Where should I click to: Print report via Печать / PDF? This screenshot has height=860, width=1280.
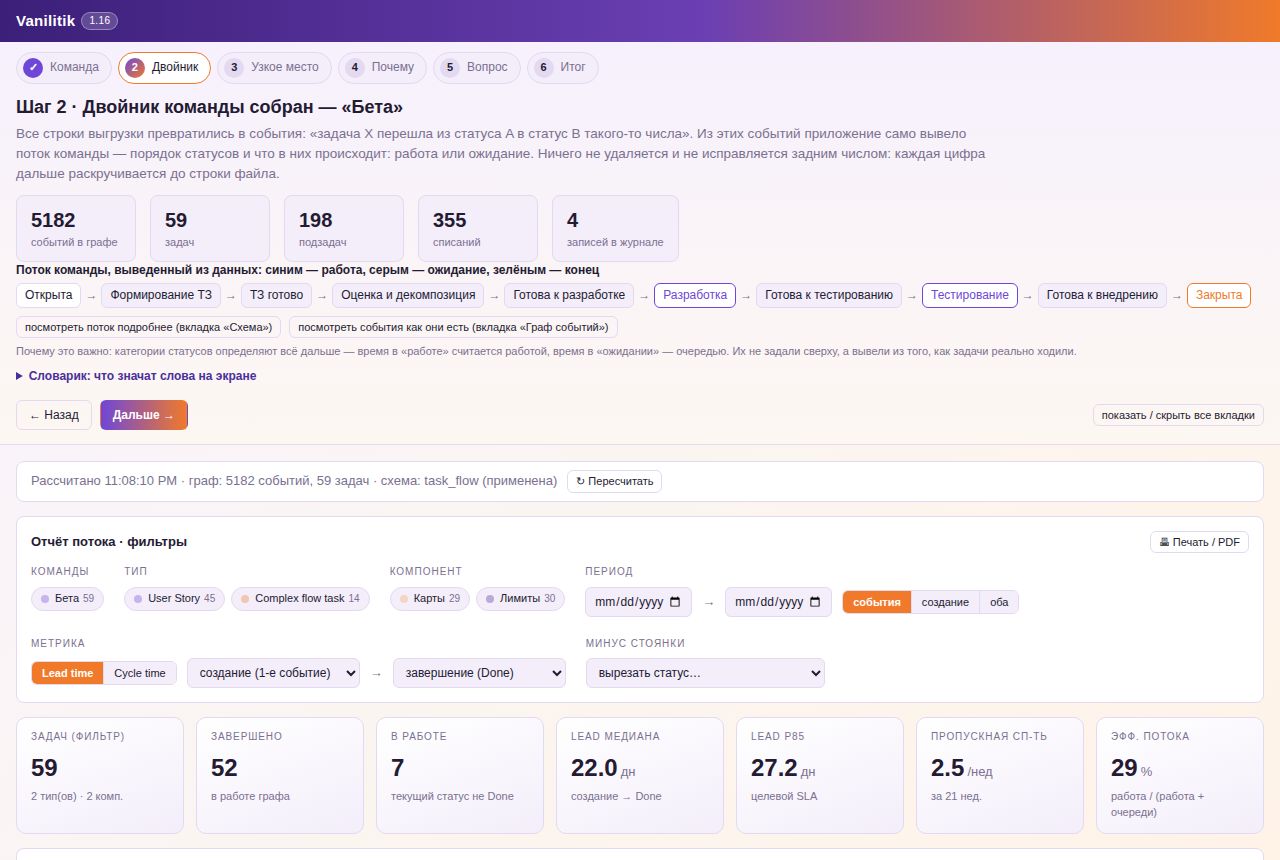point(1199,542)
